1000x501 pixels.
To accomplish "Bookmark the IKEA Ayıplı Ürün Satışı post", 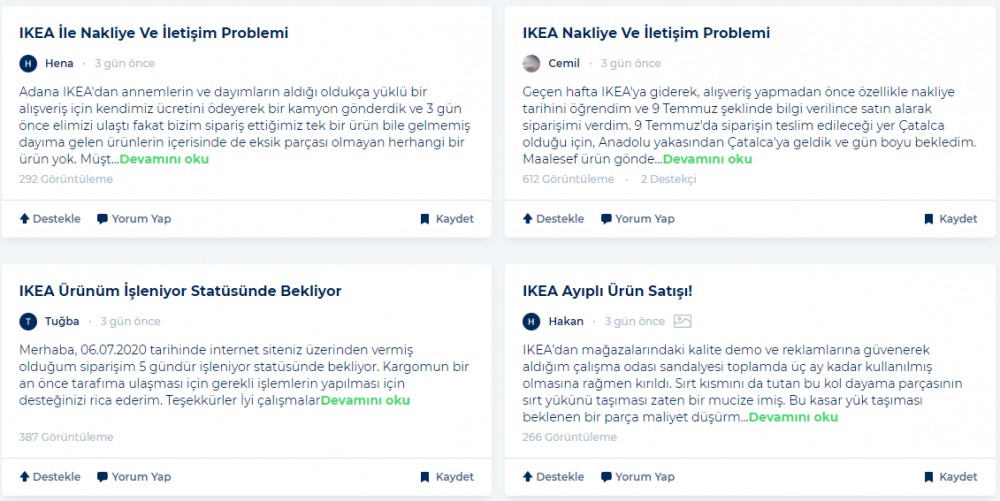I will pos(950,477).
